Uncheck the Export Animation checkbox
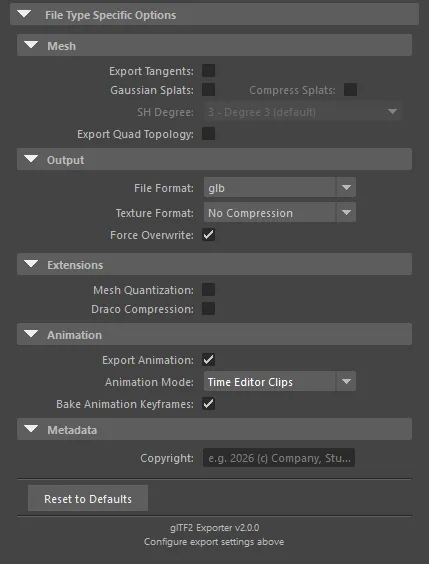The image size is (429, 564). pos(209,360)
